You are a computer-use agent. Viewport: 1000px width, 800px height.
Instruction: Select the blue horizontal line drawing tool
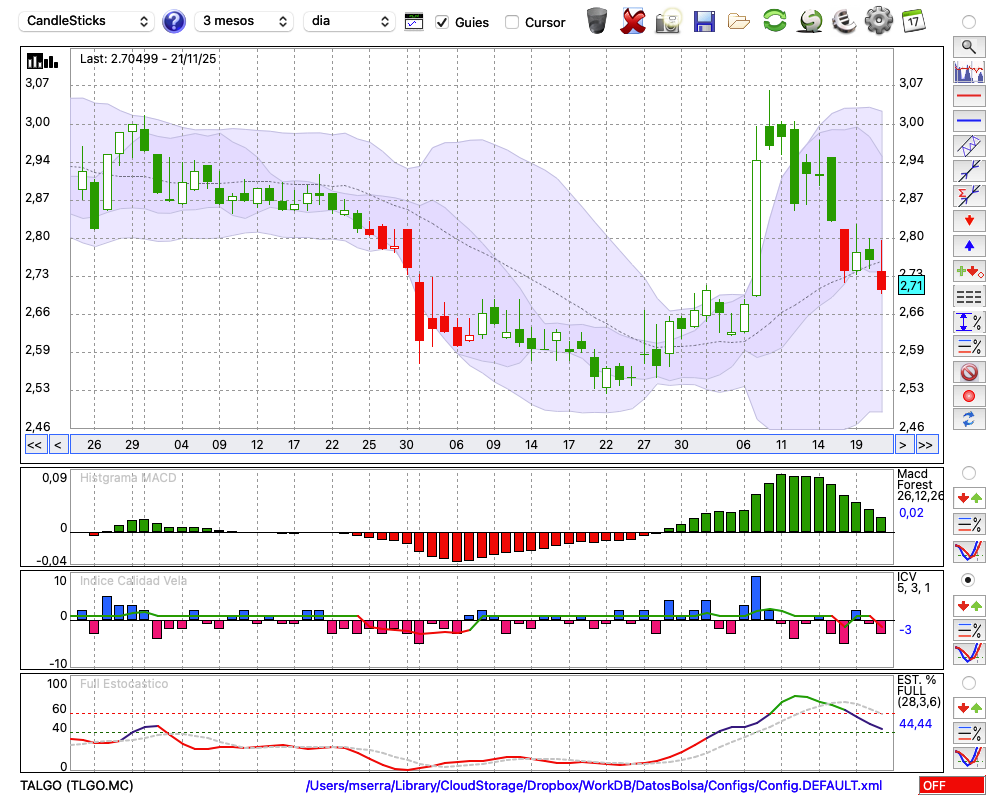[968, 121]
